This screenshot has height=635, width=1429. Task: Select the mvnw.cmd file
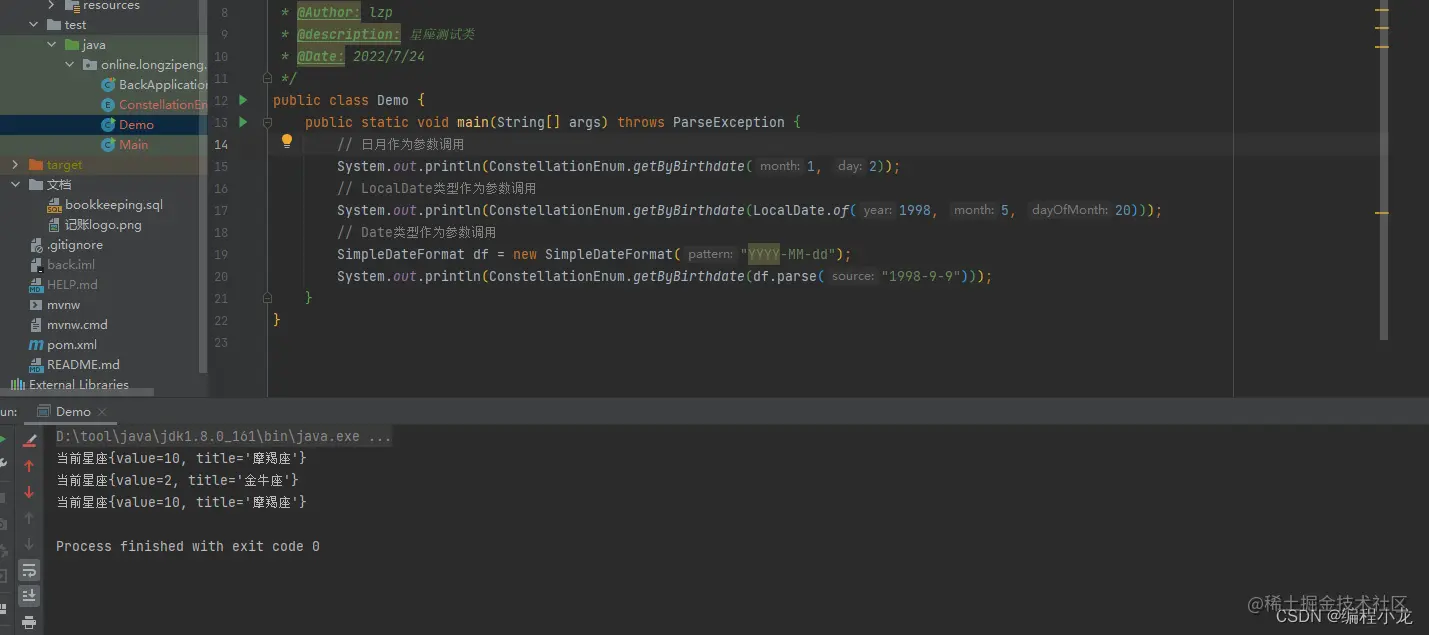68,325
